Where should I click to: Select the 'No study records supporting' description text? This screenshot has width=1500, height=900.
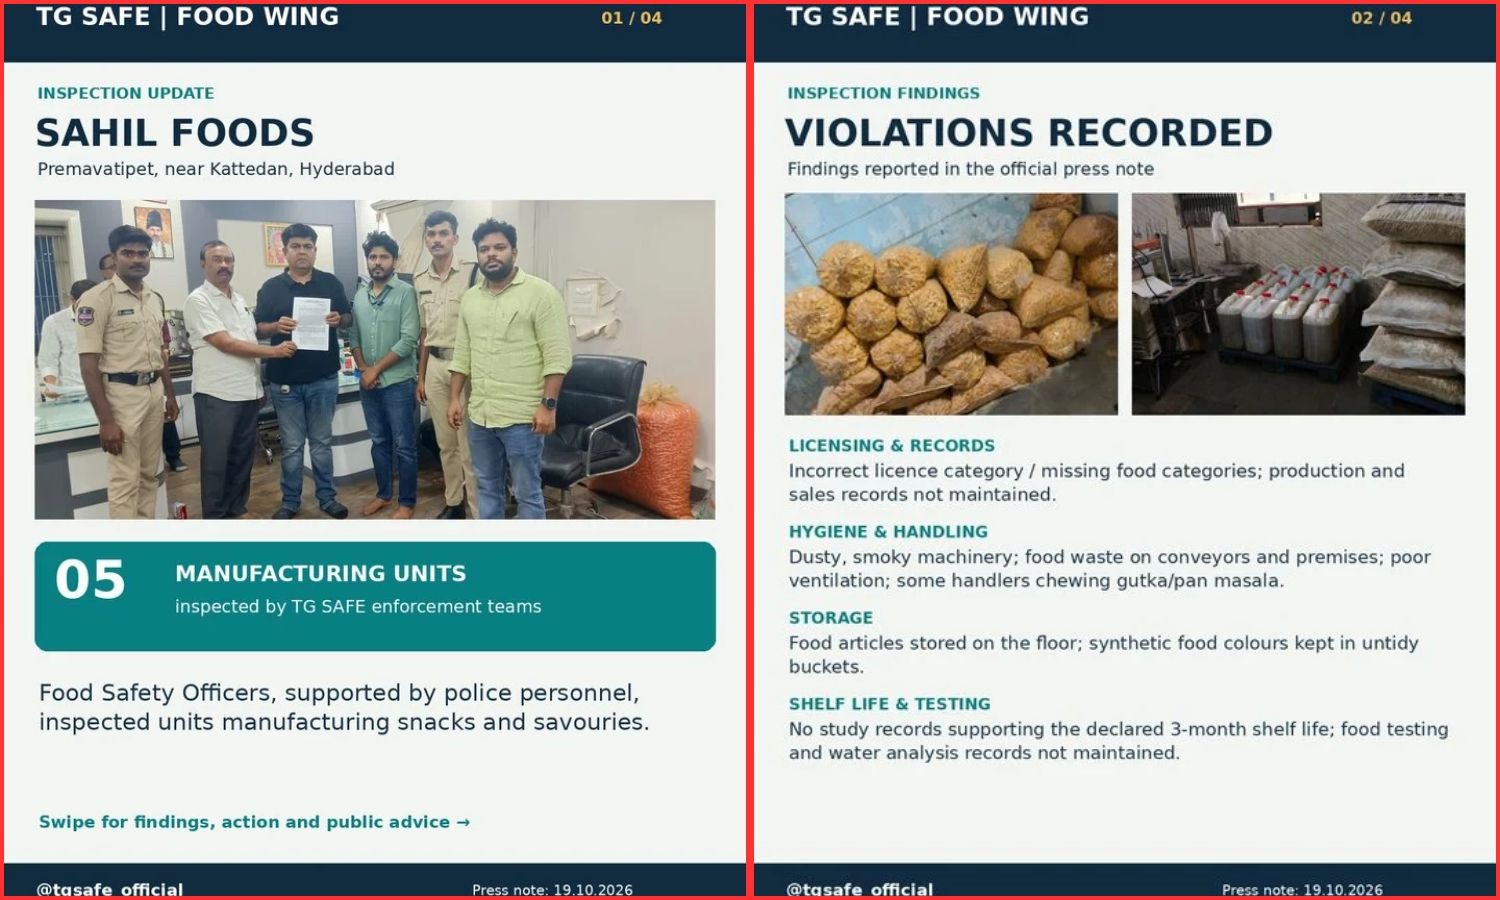[1118, 741]
